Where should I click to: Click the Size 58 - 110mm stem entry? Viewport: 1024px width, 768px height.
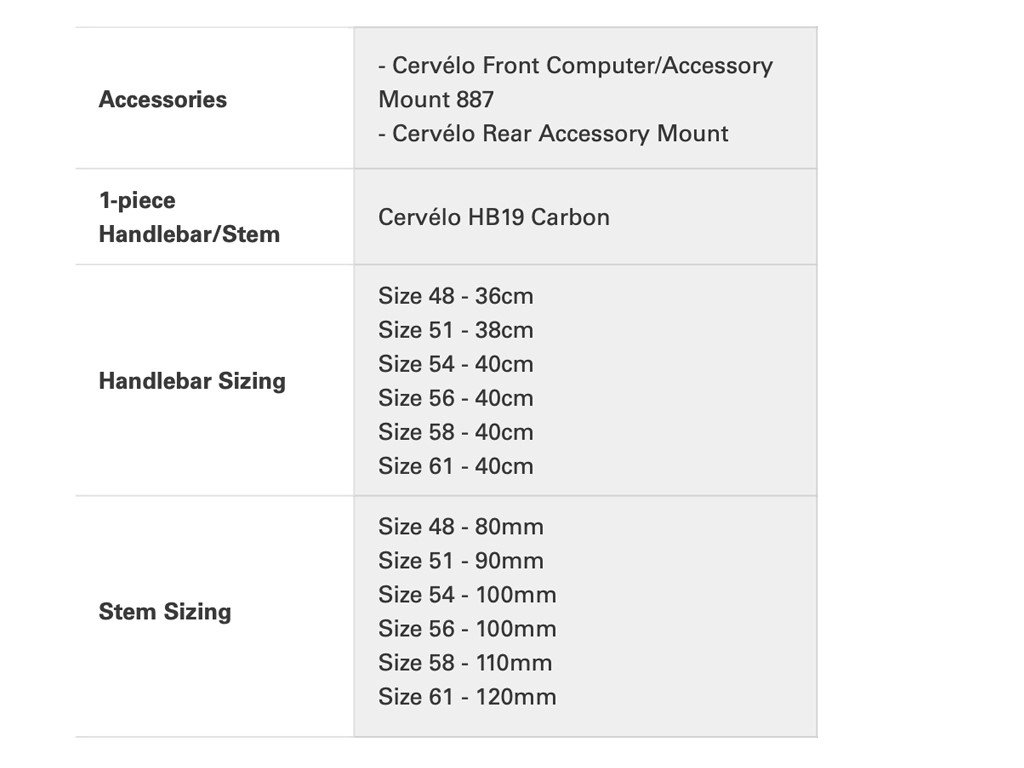pyautogui.click(x=465, y=663)
